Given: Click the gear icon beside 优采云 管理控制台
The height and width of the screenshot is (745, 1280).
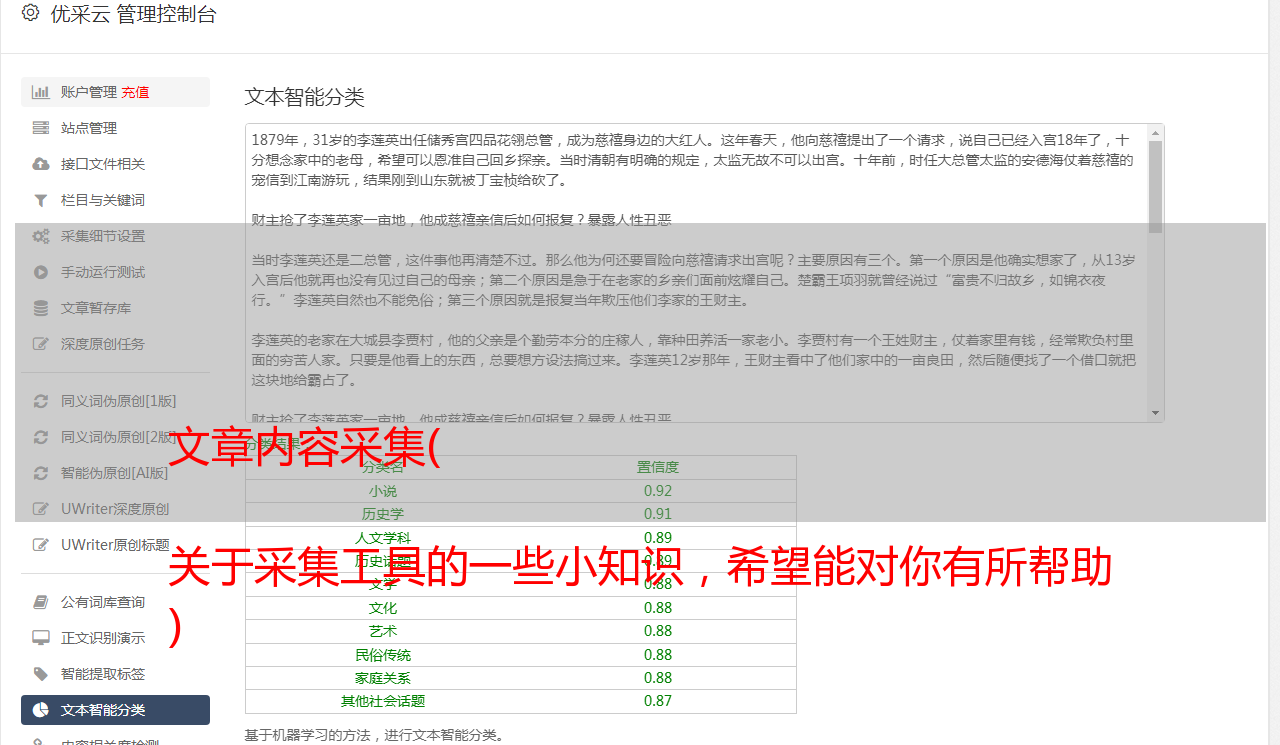Looking at the screenshot, I should [30, 13].
